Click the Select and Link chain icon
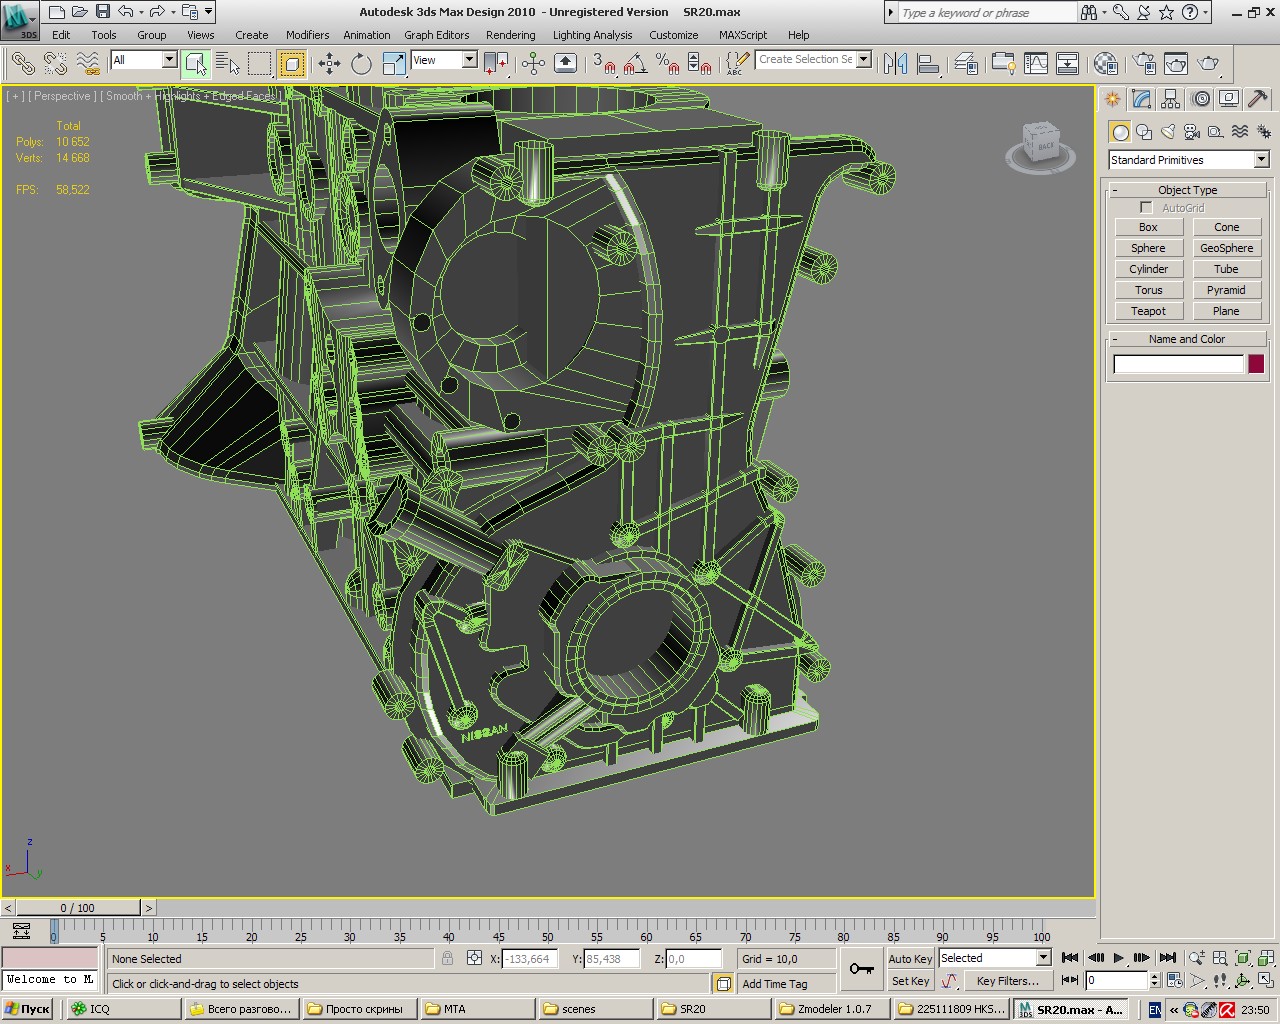Screen dimensions: 1280x1024 [22, 64]
